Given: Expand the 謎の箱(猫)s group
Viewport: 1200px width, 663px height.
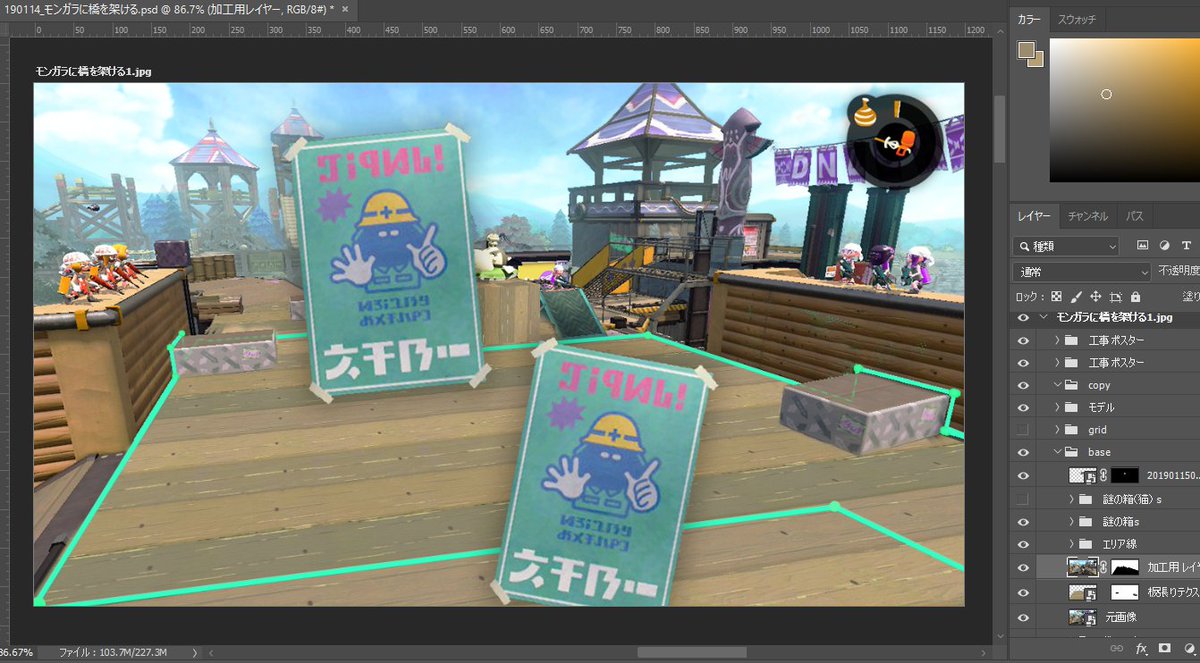Looking at the screenshot, I should (1071, 498).
